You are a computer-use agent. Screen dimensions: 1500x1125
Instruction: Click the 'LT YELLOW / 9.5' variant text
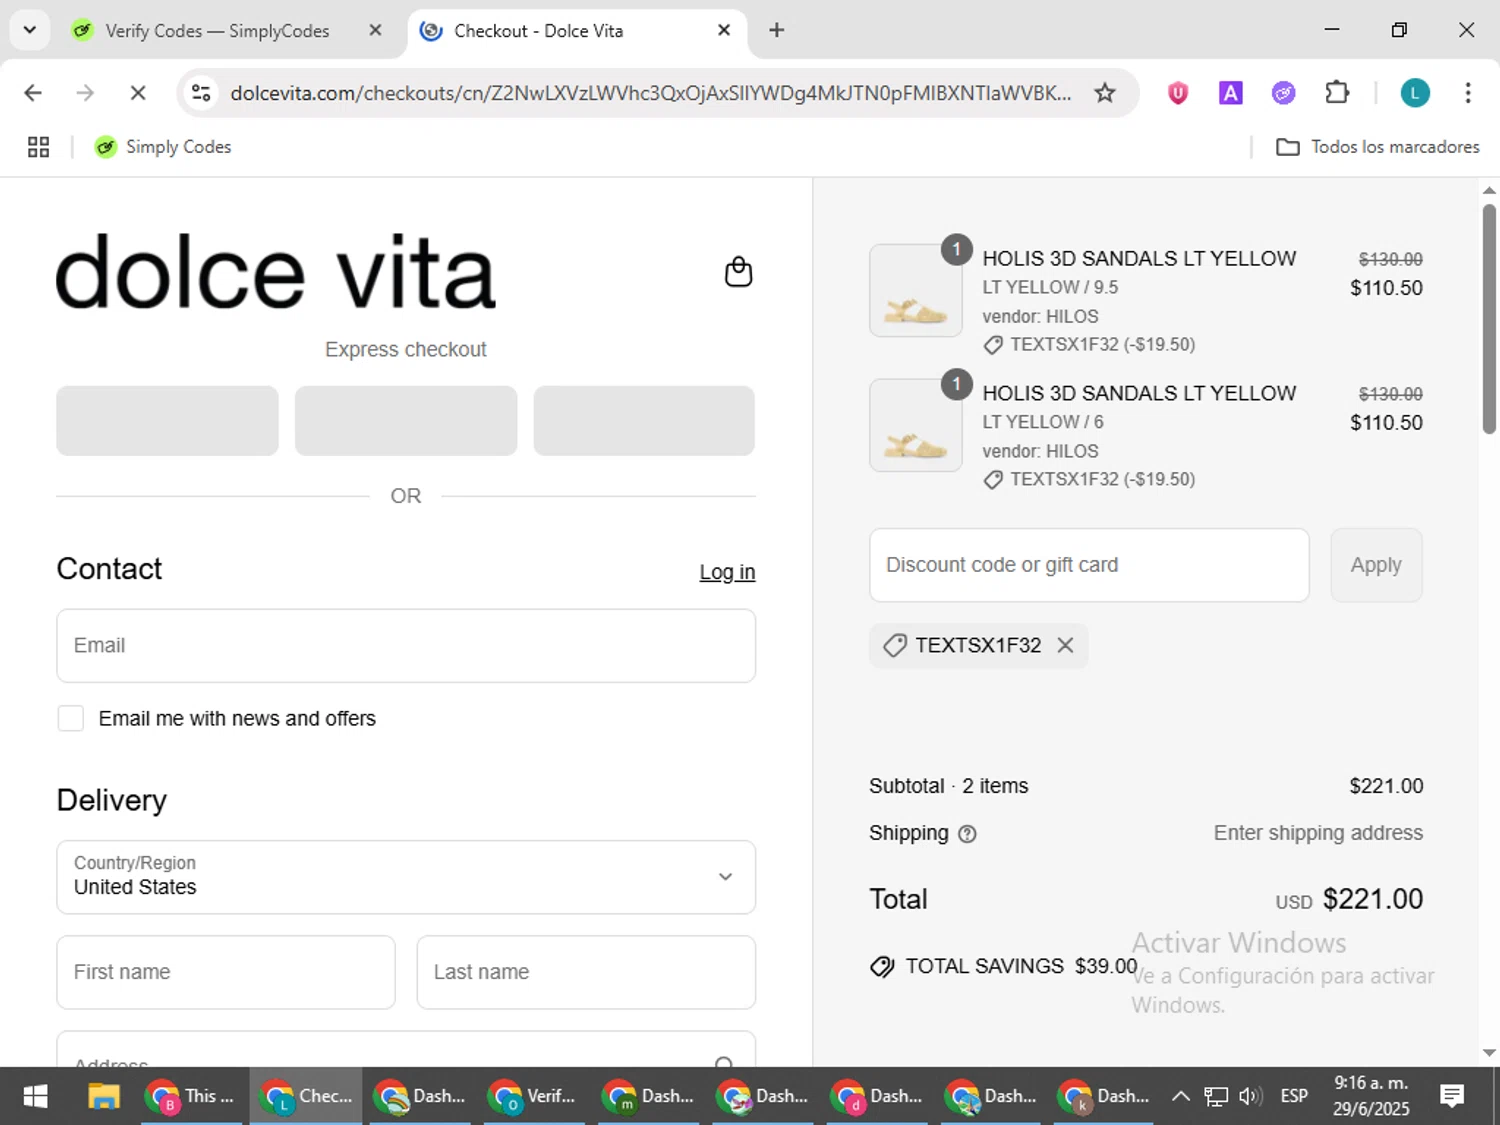[x=1050, y=287]
